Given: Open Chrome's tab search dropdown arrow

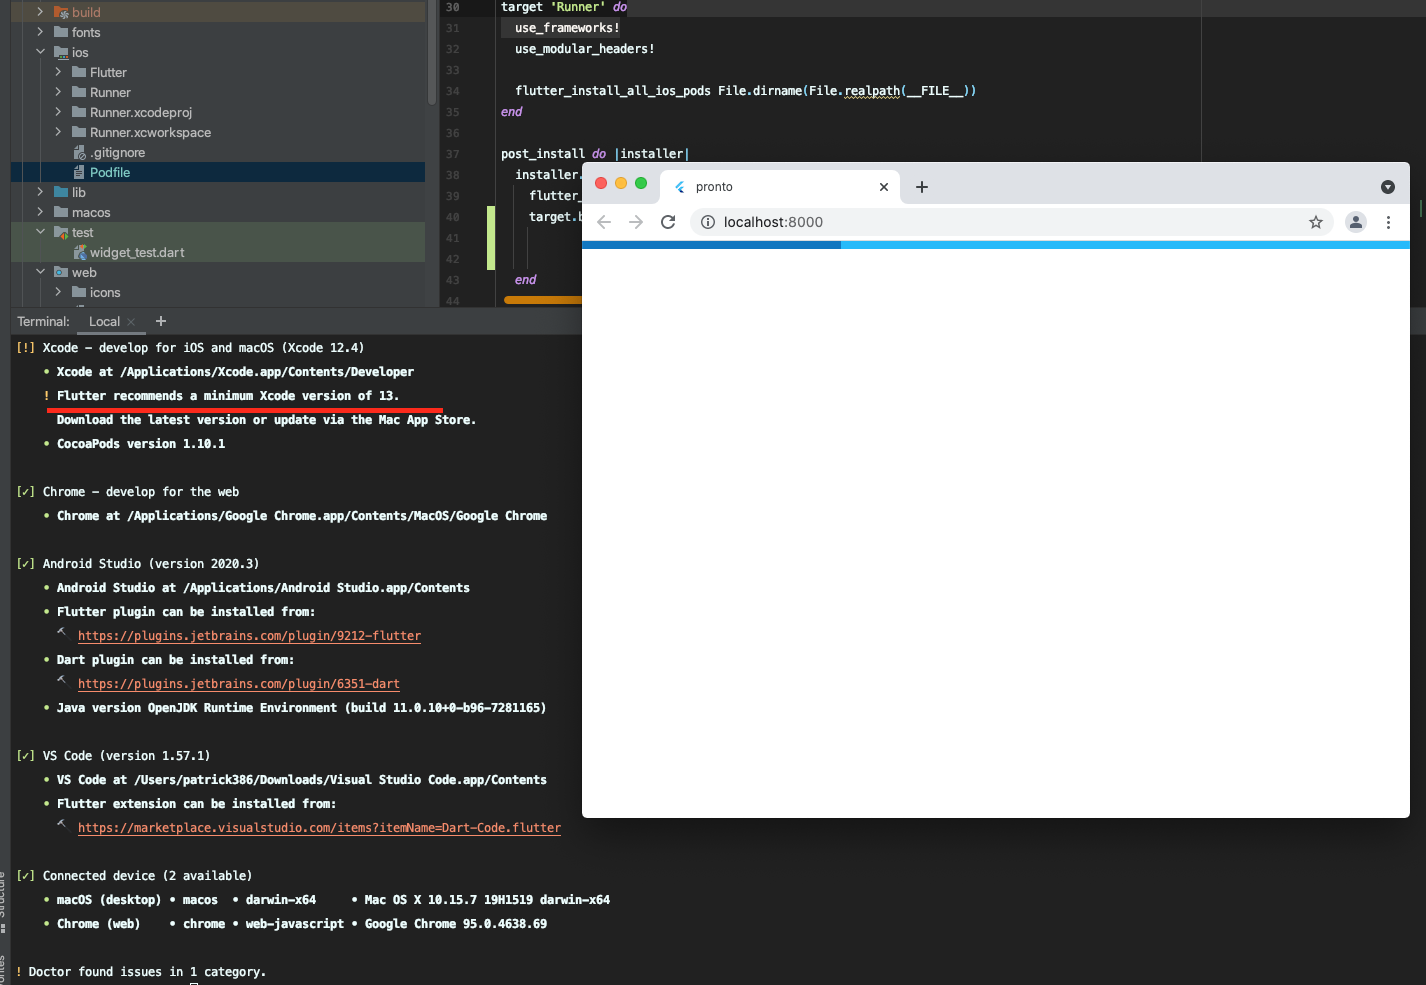Looking at the screenshot, I should [1388, 187].
